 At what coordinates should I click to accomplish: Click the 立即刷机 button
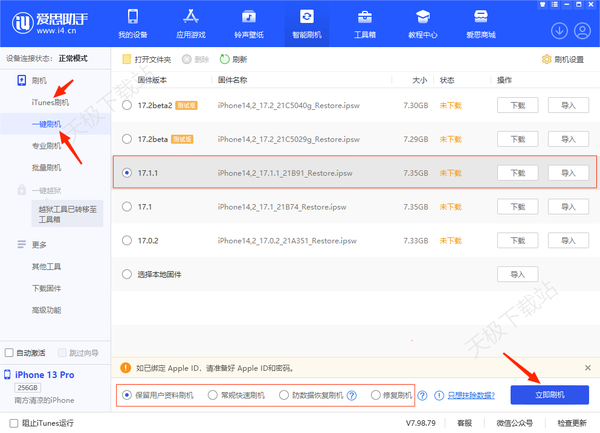click(549, 395)
